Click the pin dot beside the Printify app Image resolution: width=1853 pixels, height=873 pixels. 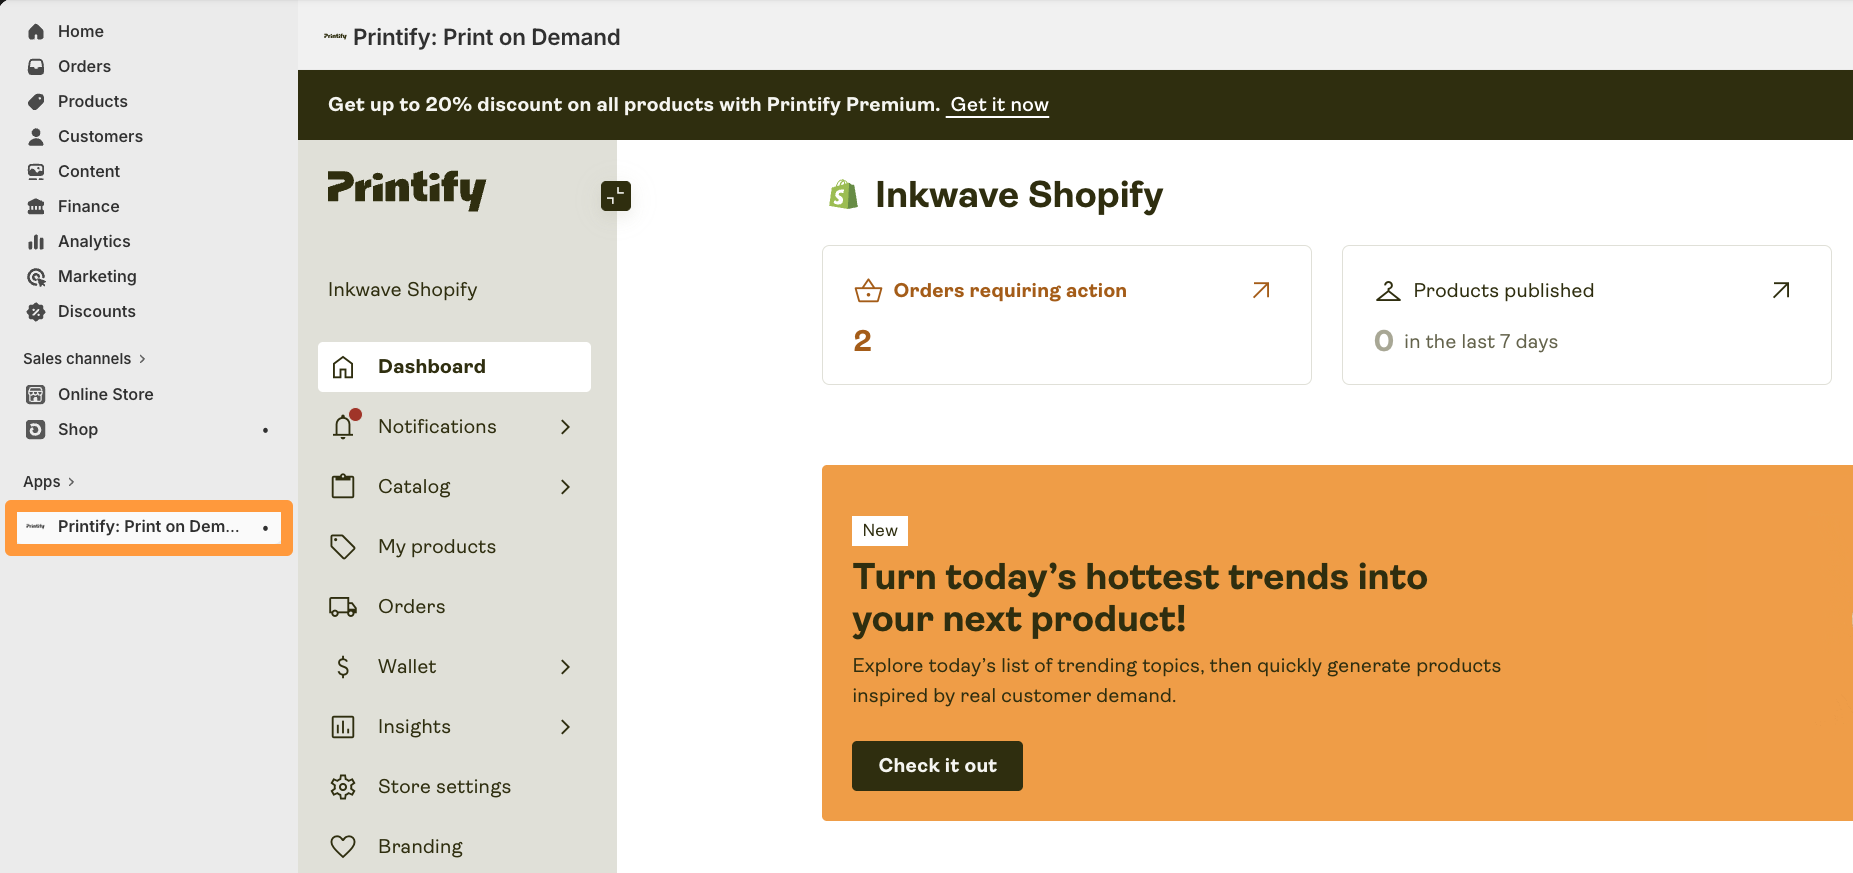[x=265, y=527]
